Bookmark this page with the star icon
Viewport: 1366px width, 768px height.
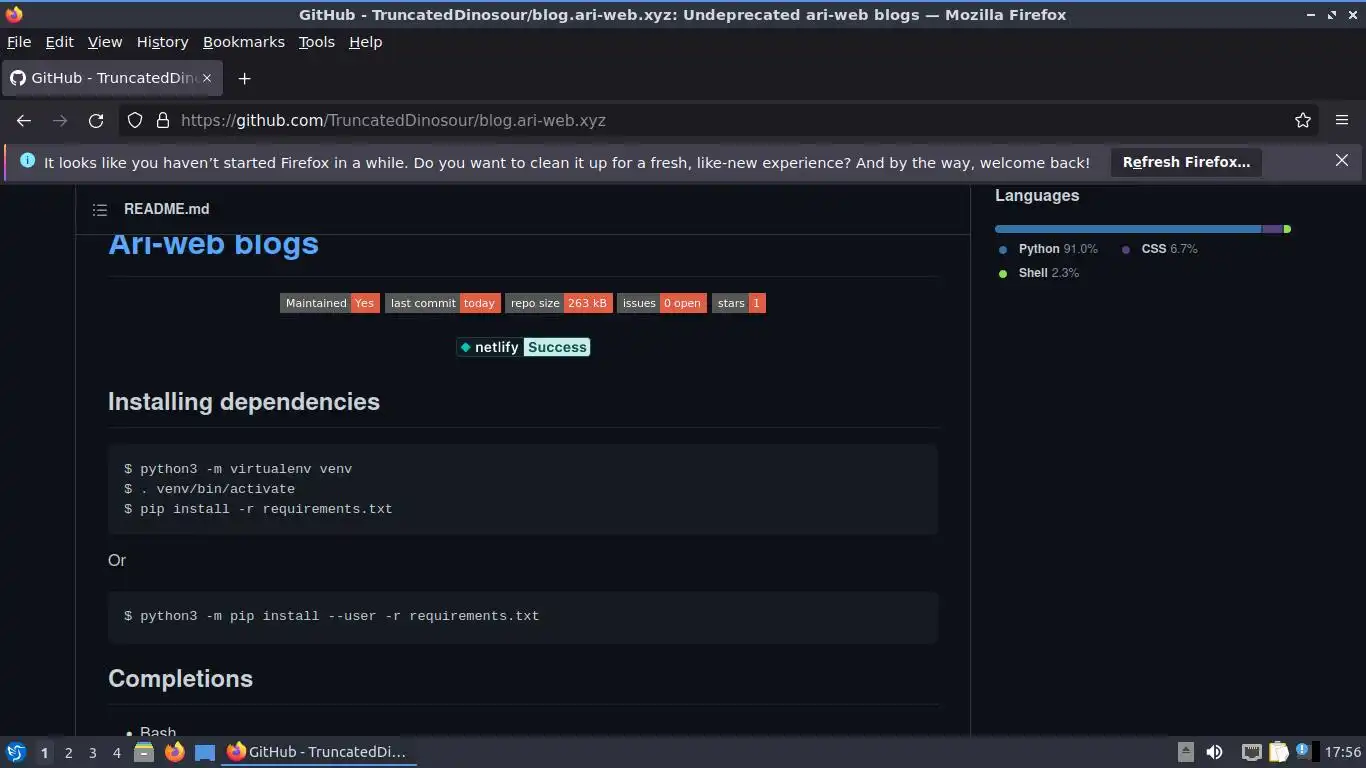click(1303, 120)
